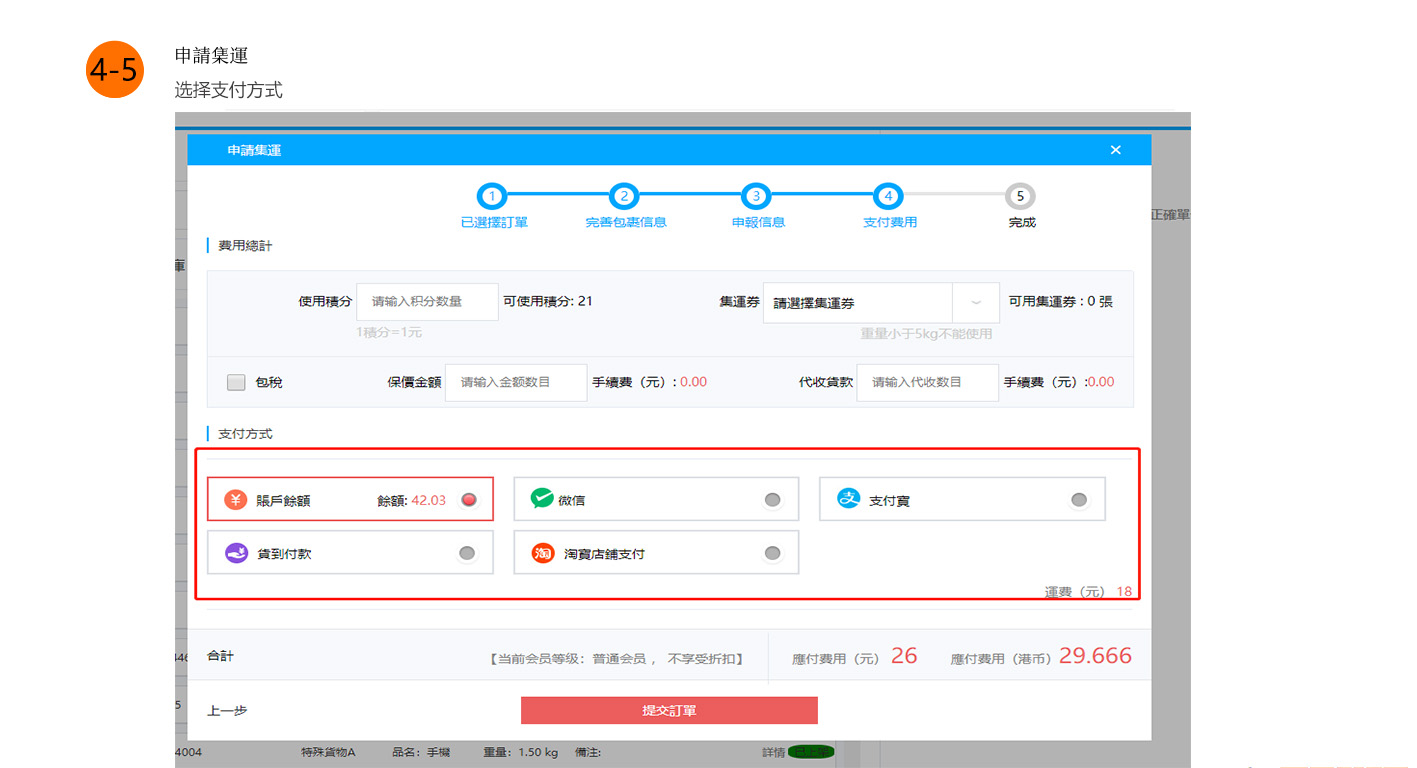
Task: Pick the 貨到付款 radio button
Action: click(467, 553)
